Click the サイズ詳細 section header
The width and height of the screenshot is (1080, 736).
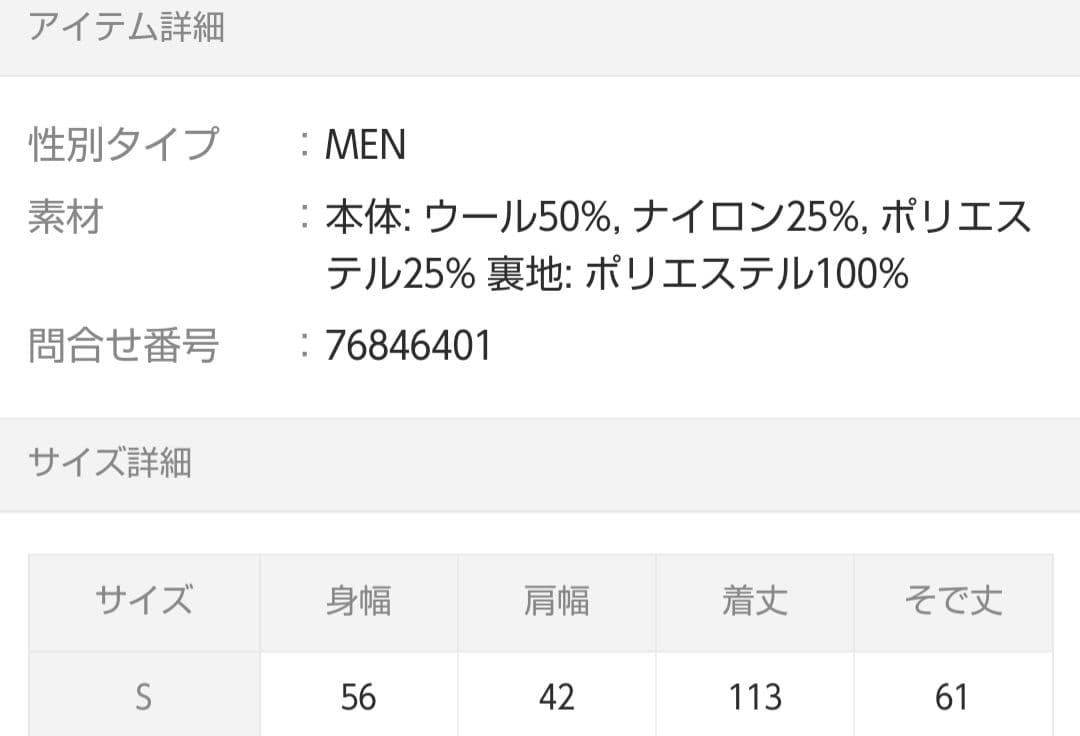point(111,463)
